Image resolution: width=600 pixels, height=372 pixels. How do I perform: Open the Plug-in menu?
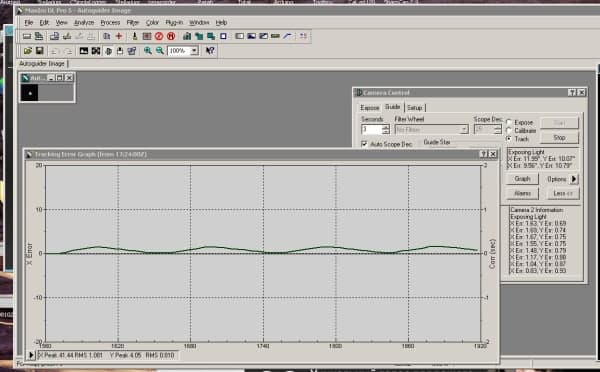pos(174,23)
